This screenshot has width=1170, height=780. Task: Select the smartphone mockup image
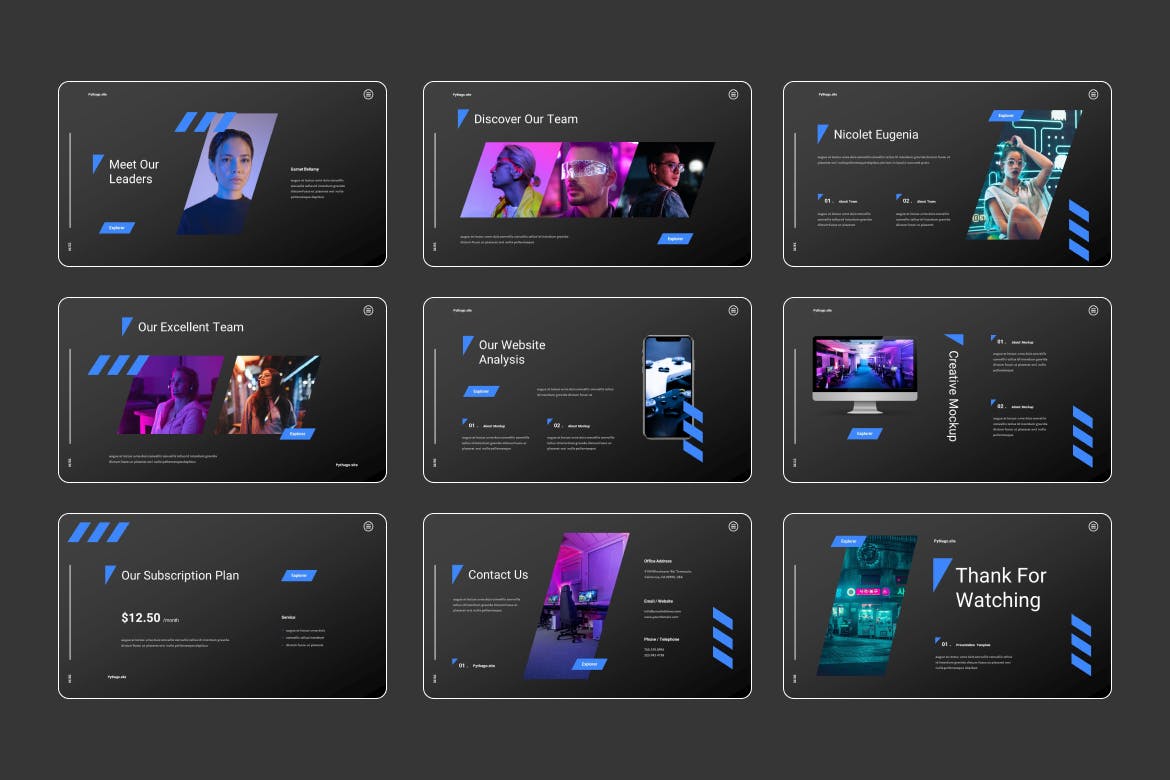[x=668, y=387]
